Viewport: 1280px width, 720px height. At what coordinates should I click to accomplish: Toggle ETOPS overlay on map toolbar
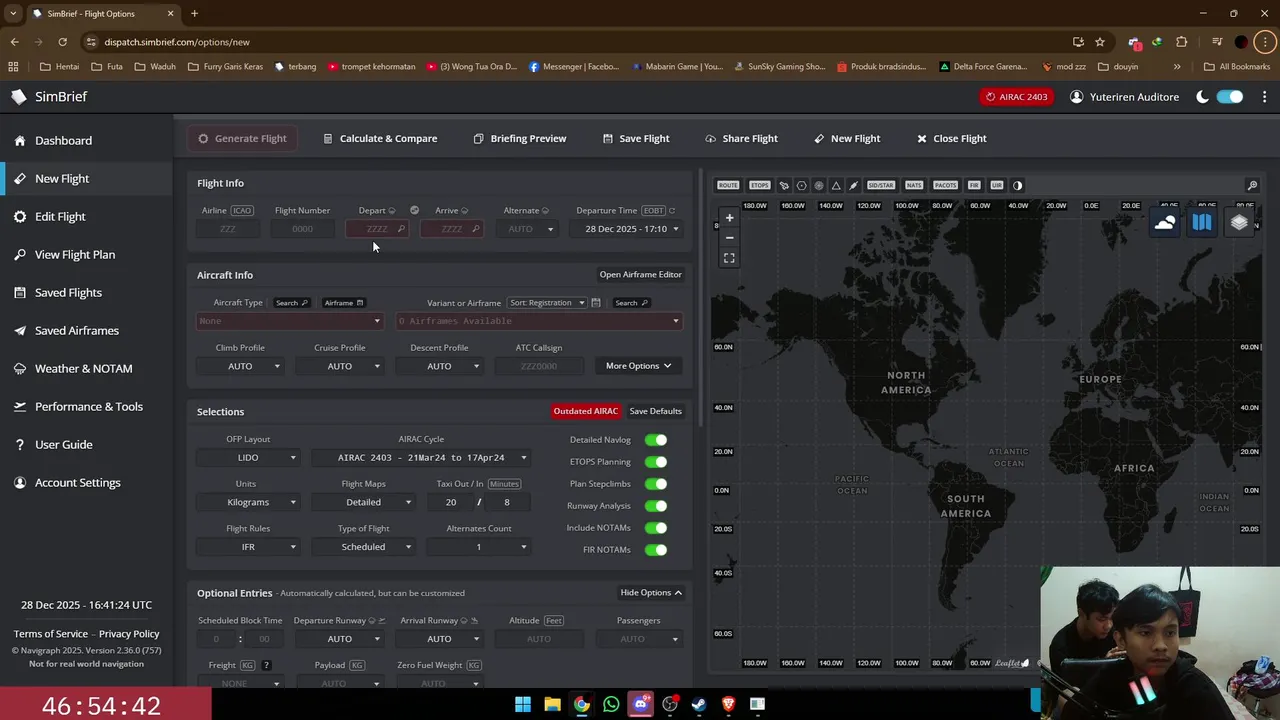pyautogui.click(x=760, y=185)
